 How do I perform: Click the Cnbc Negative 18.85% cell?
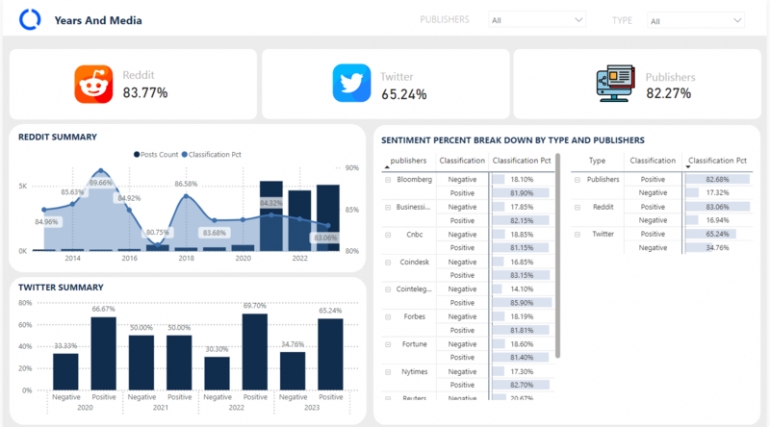[x=522, y=235]
